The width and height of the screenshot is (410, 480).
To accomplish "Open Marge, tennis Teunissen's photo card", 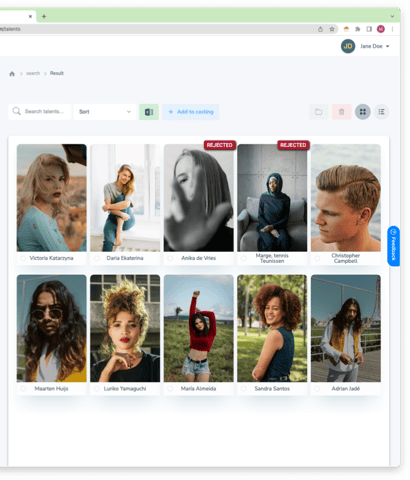I will tap(272, 198).
